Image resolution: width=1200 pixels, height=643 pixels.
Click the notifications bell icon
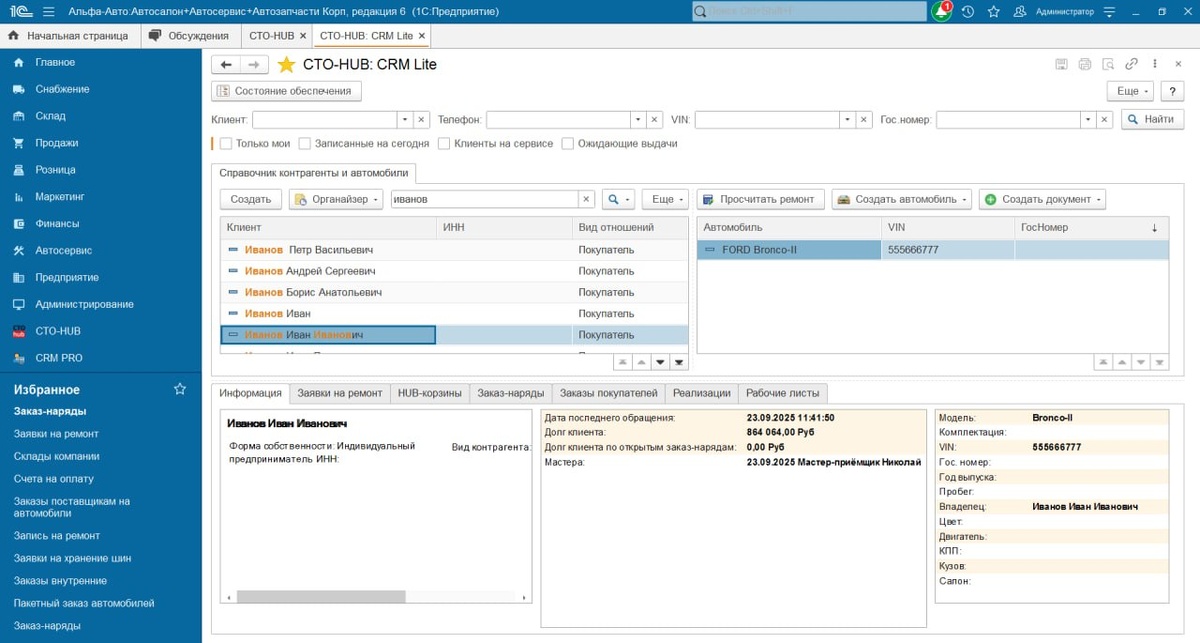[x=942, y=12]
